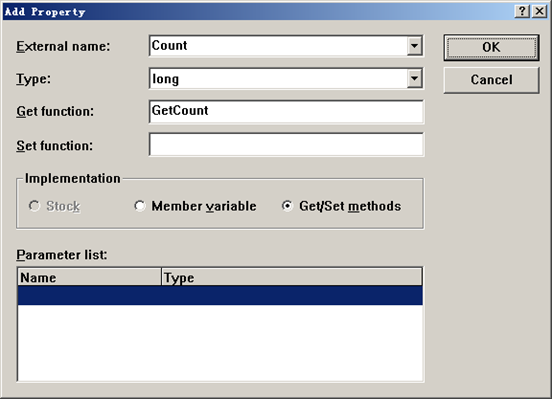Click the empty Set function field

[x=286, y=144]
